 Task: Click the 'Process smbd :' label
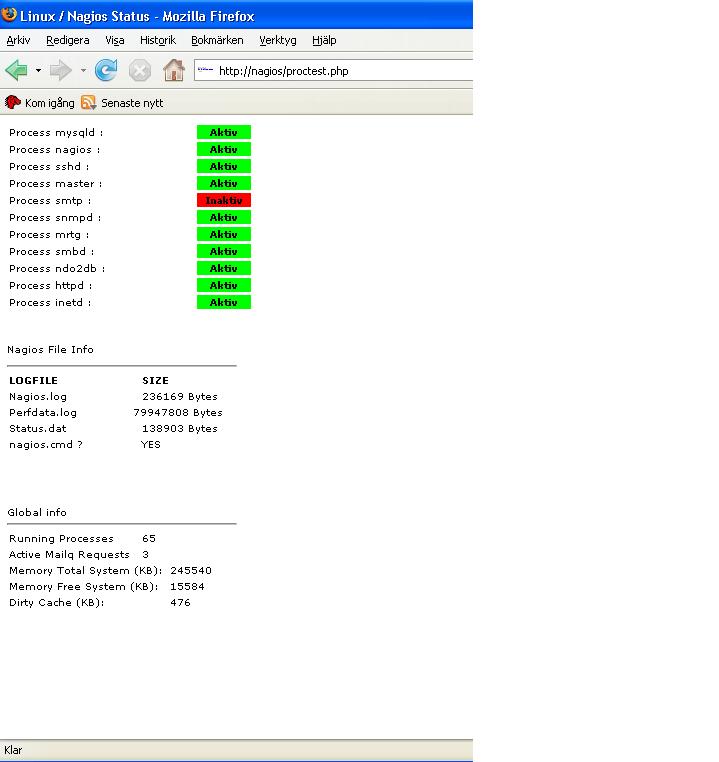[x=51, y=252]
